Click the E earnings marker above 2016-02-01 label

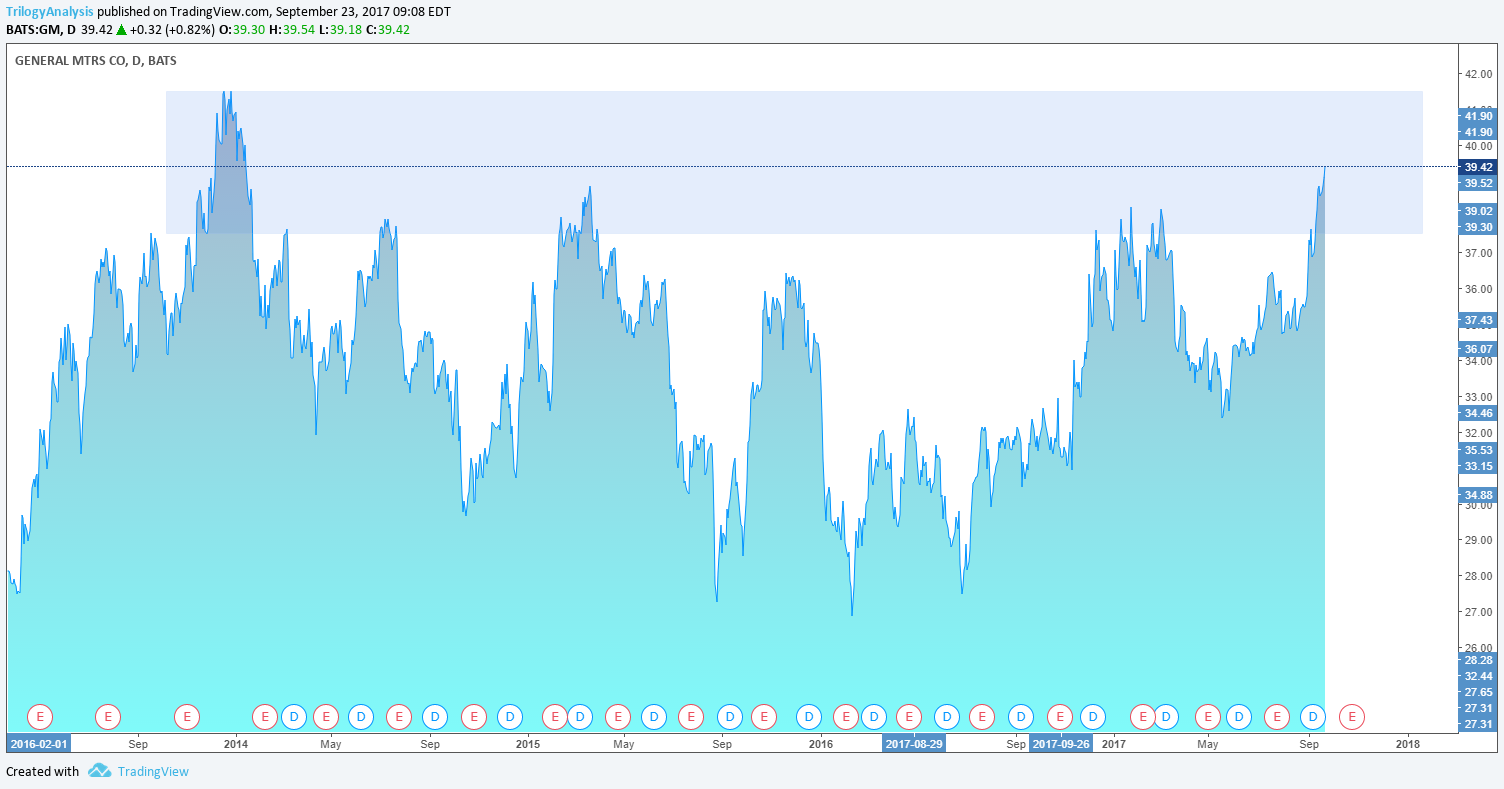click(39, 716)
